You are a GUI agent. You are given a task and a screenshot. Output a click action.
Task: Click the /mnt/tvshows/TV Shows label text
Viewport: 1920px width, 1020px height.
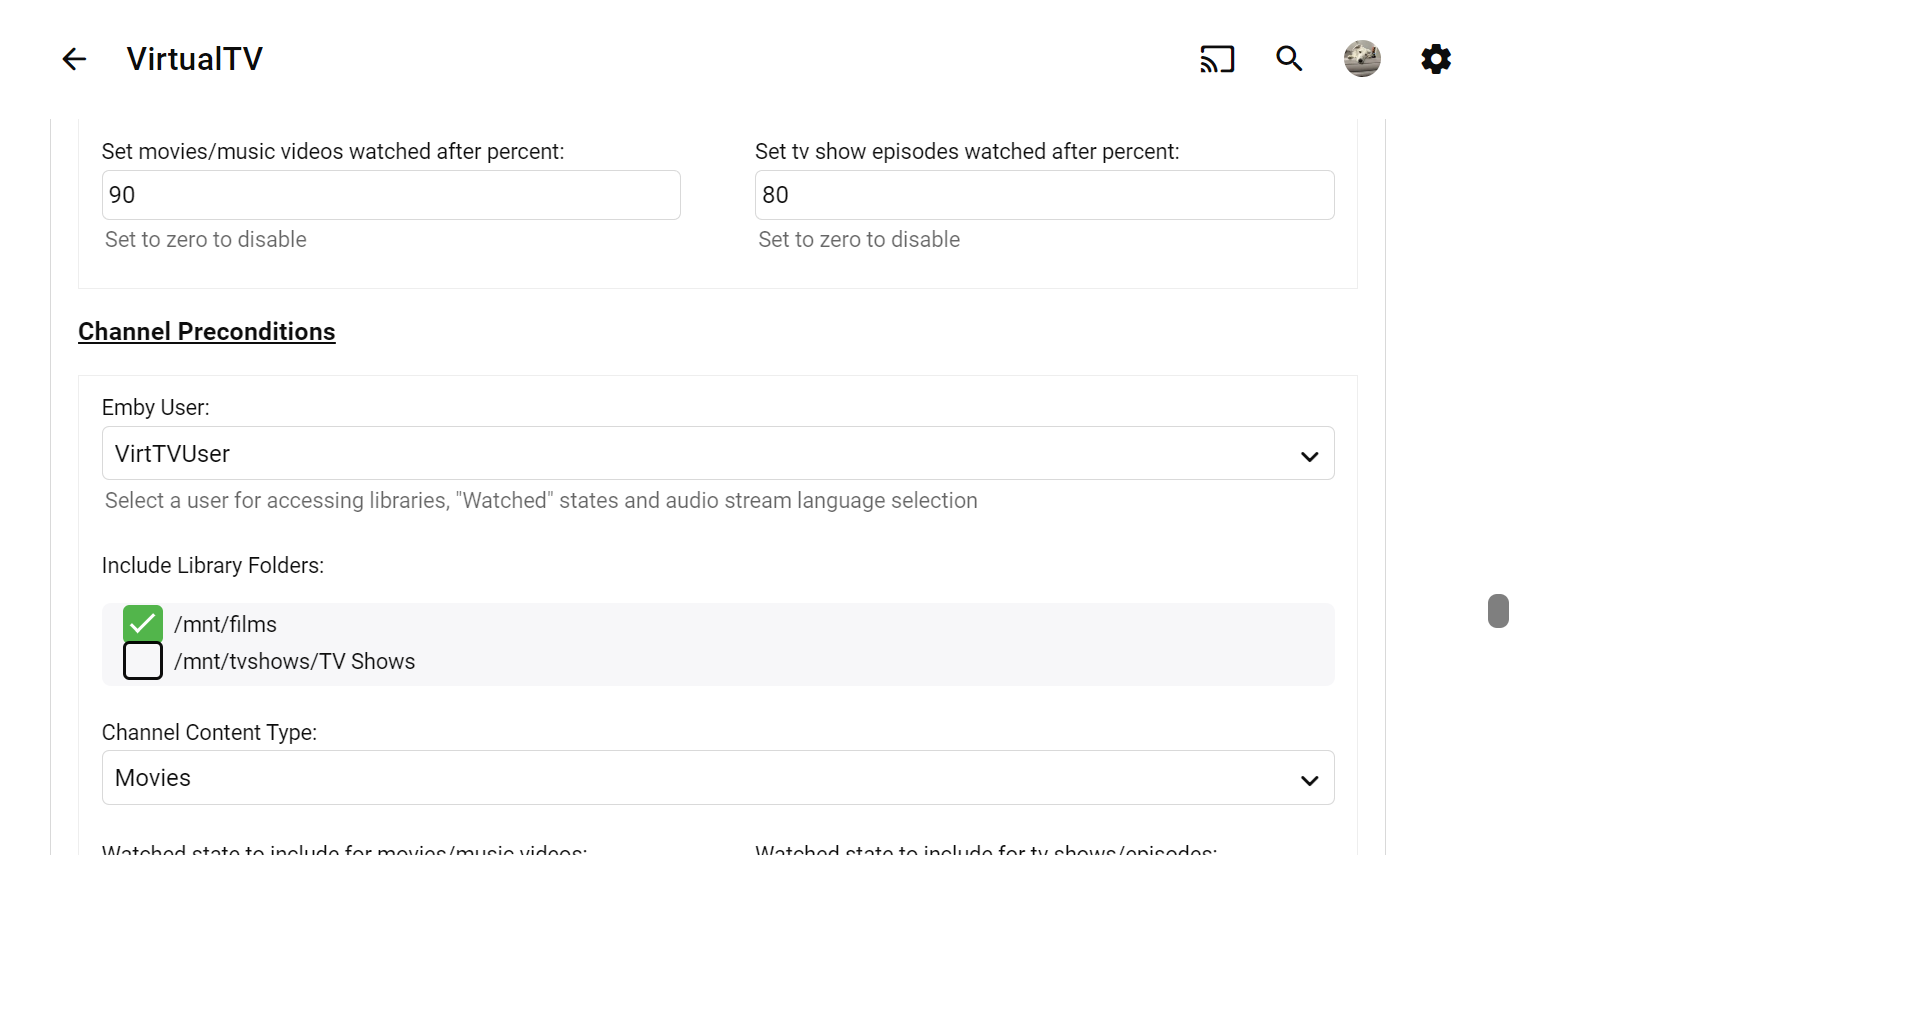[x=294, y=661]
